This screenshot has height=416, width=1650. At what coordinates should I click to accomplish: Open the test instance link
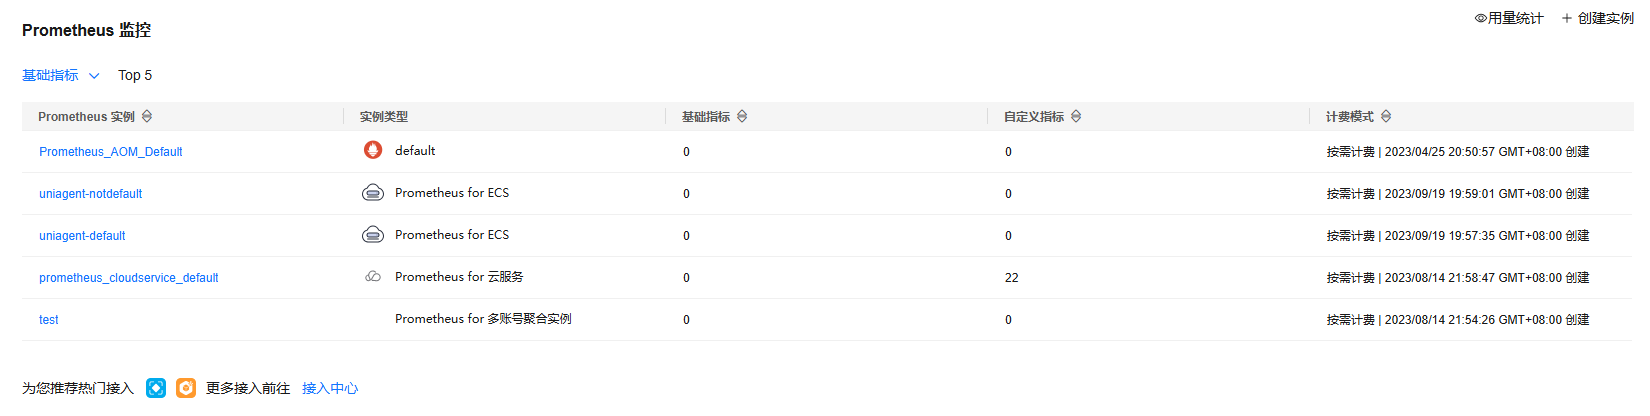point(49,320)
